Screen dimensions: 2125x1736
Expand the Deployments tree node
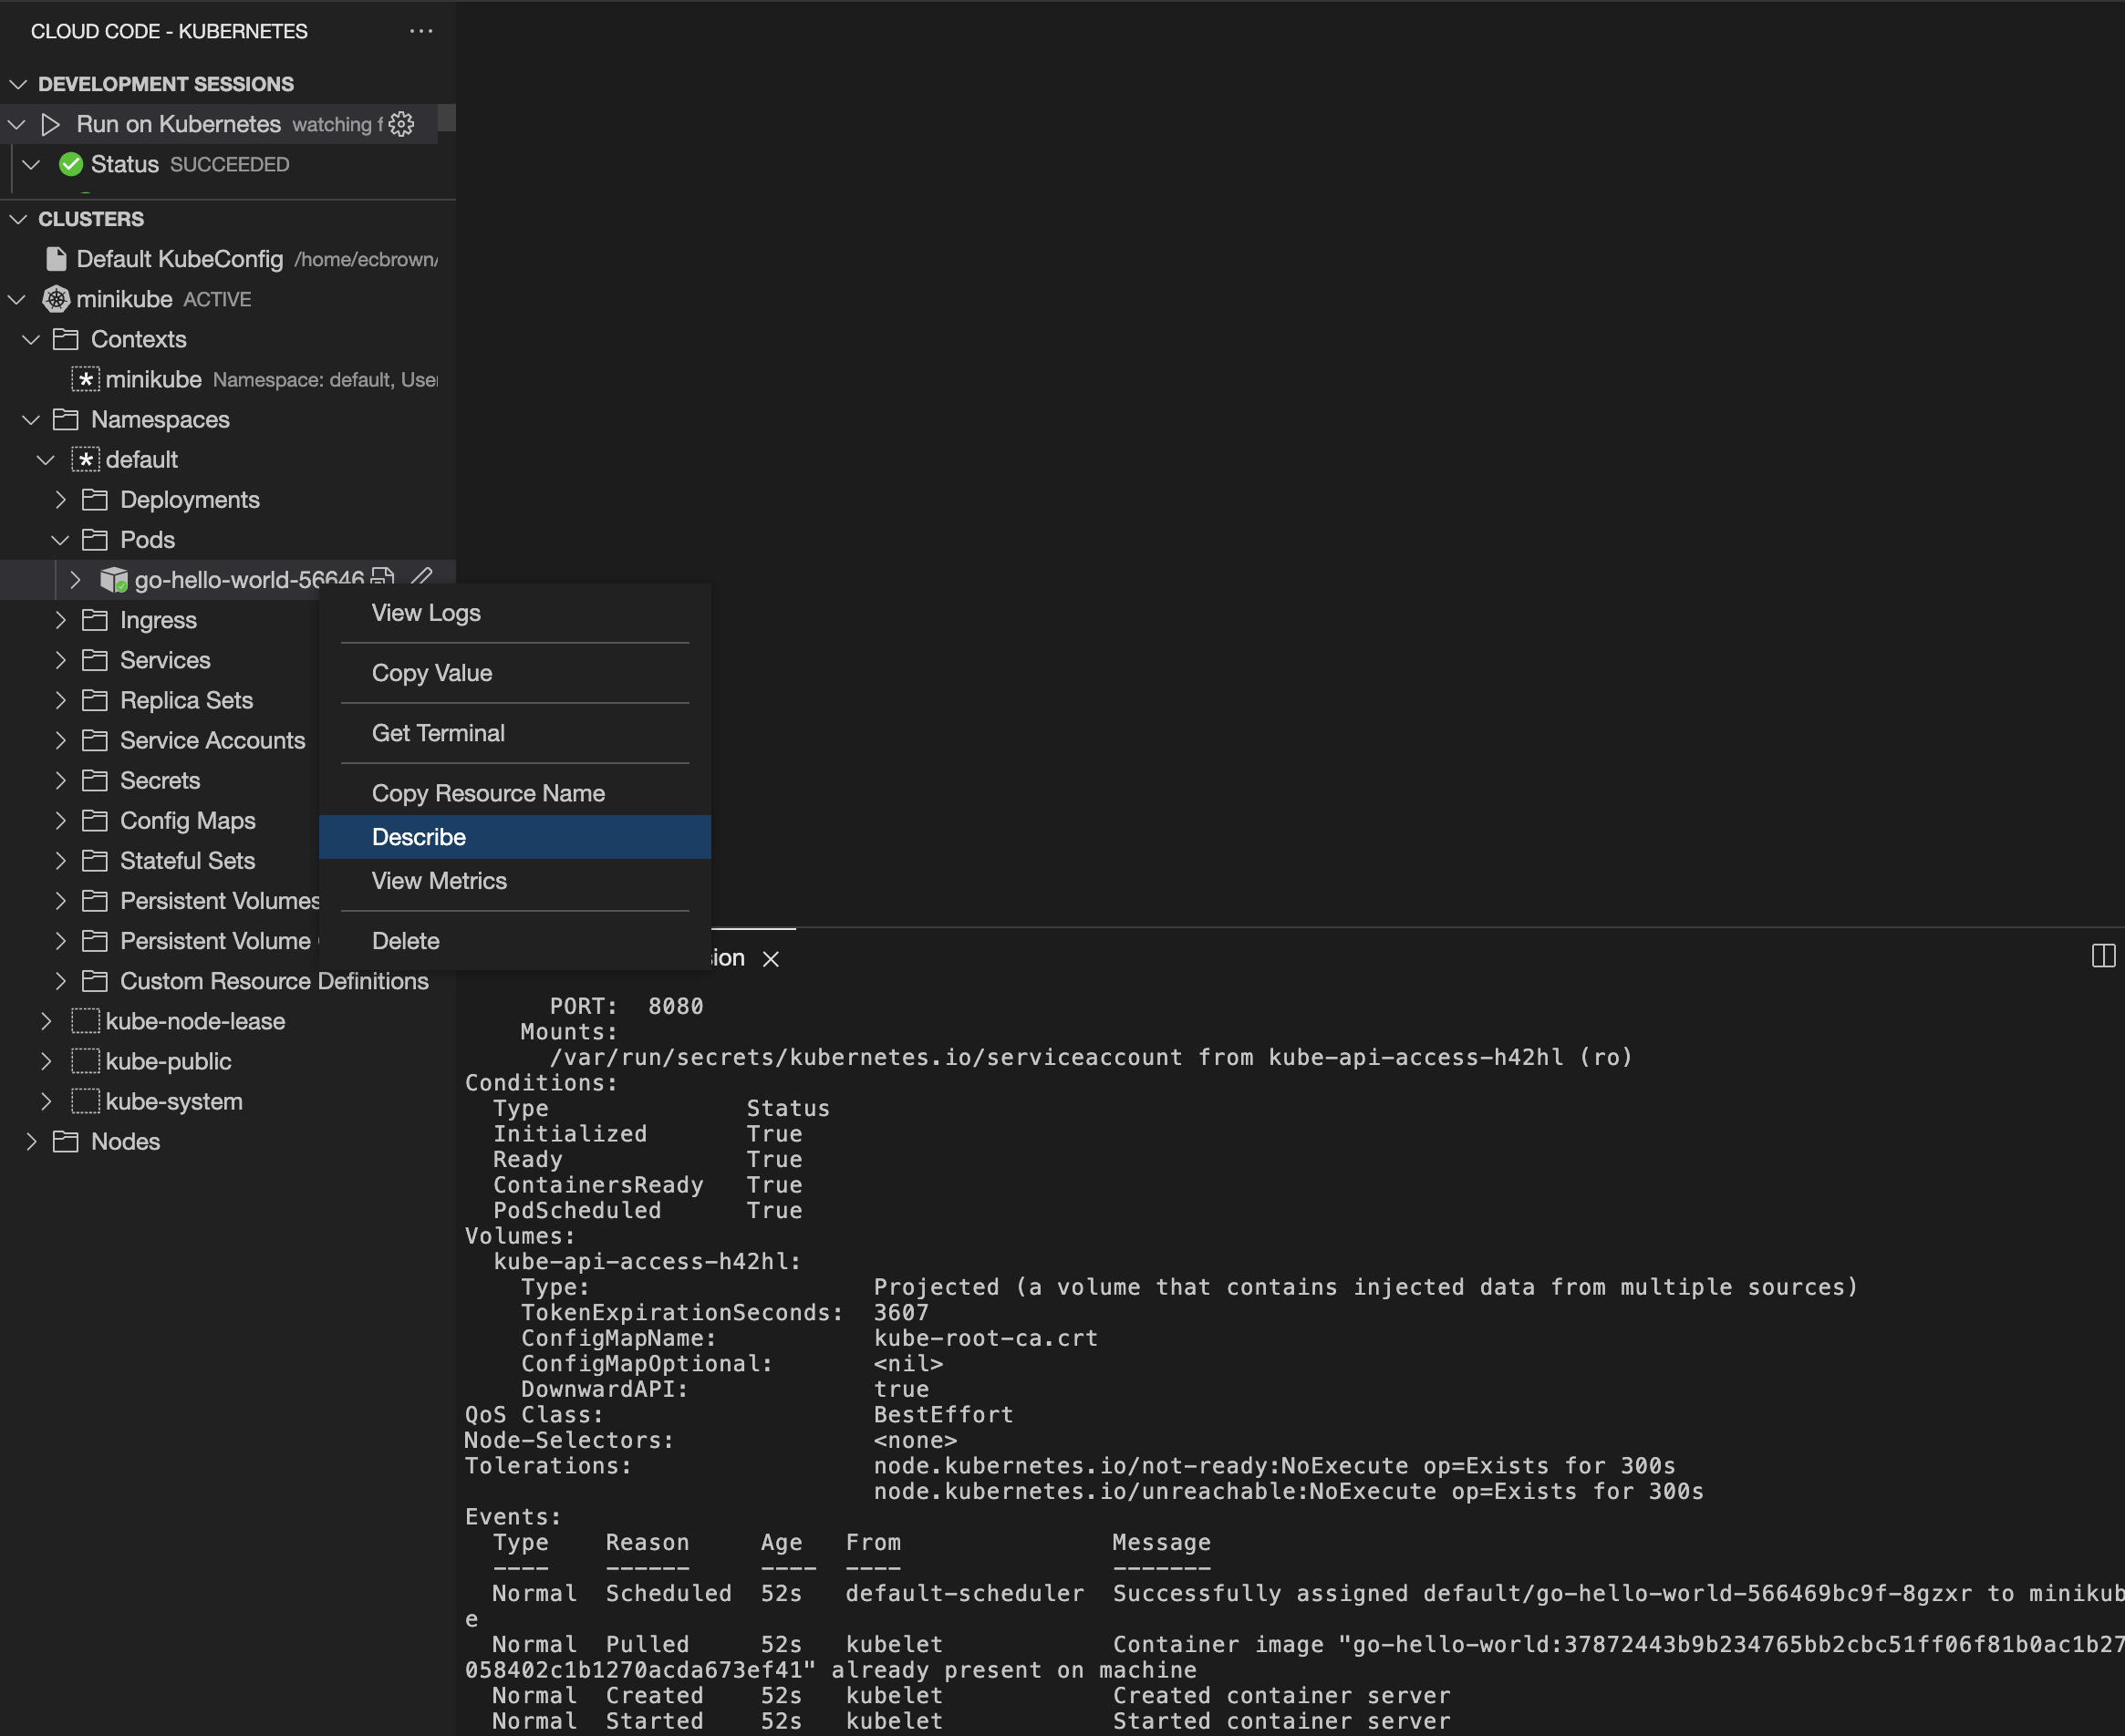pos(62,500)
